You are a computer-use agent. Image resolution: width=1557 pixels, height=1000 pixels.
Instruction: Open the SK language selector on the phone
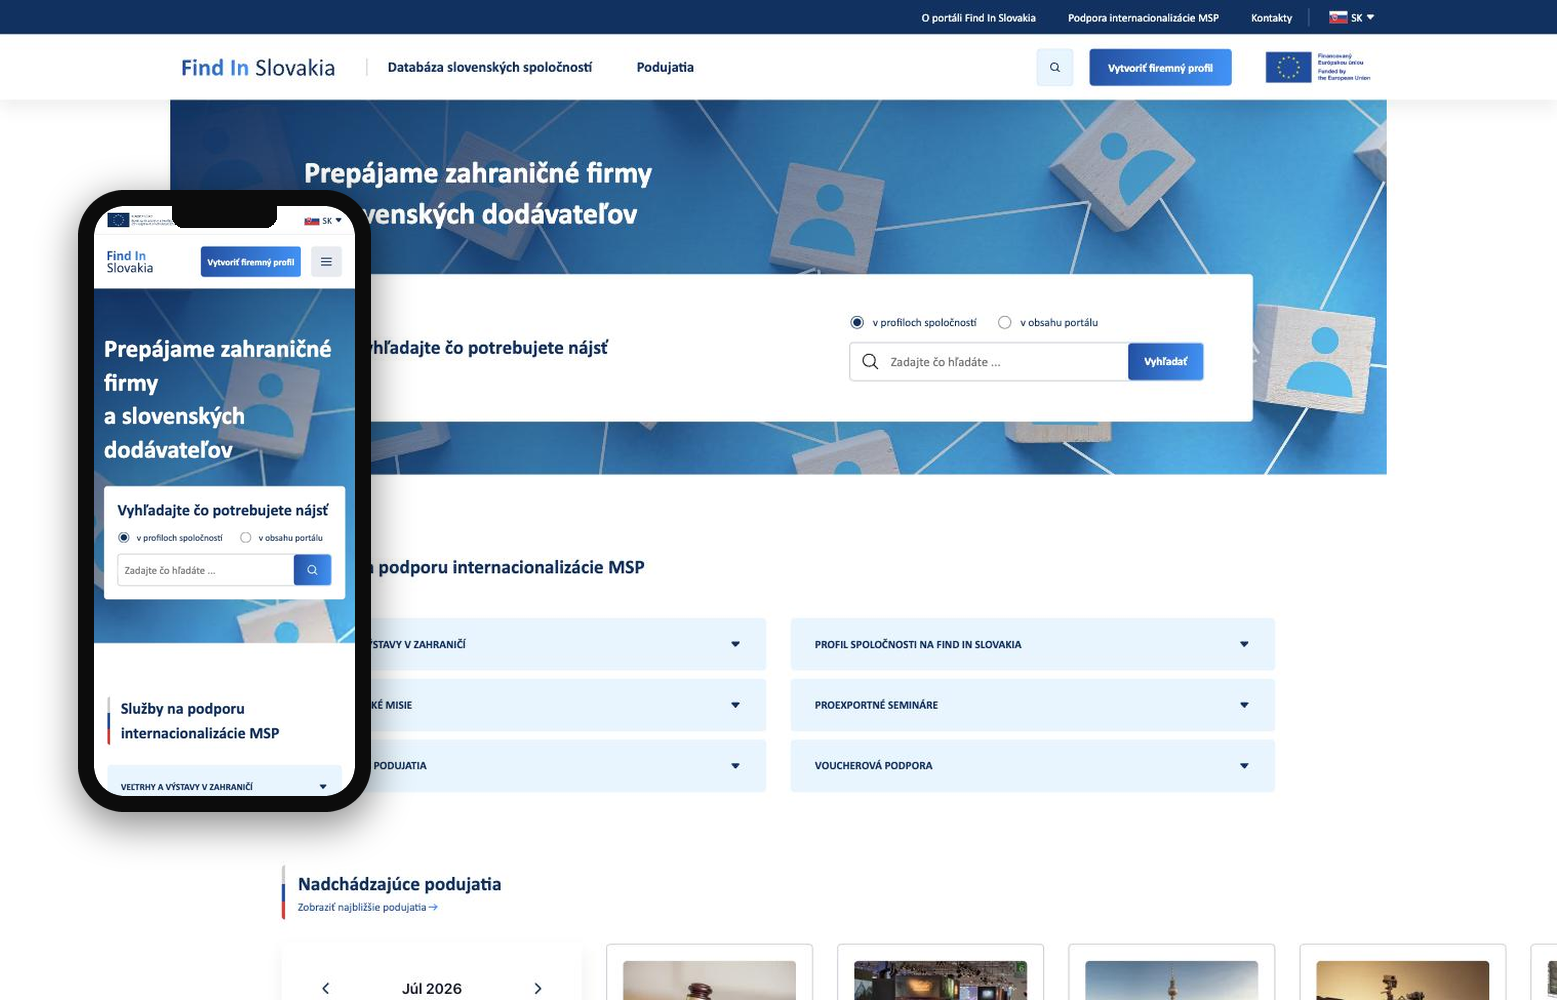(x=323, y=220)
